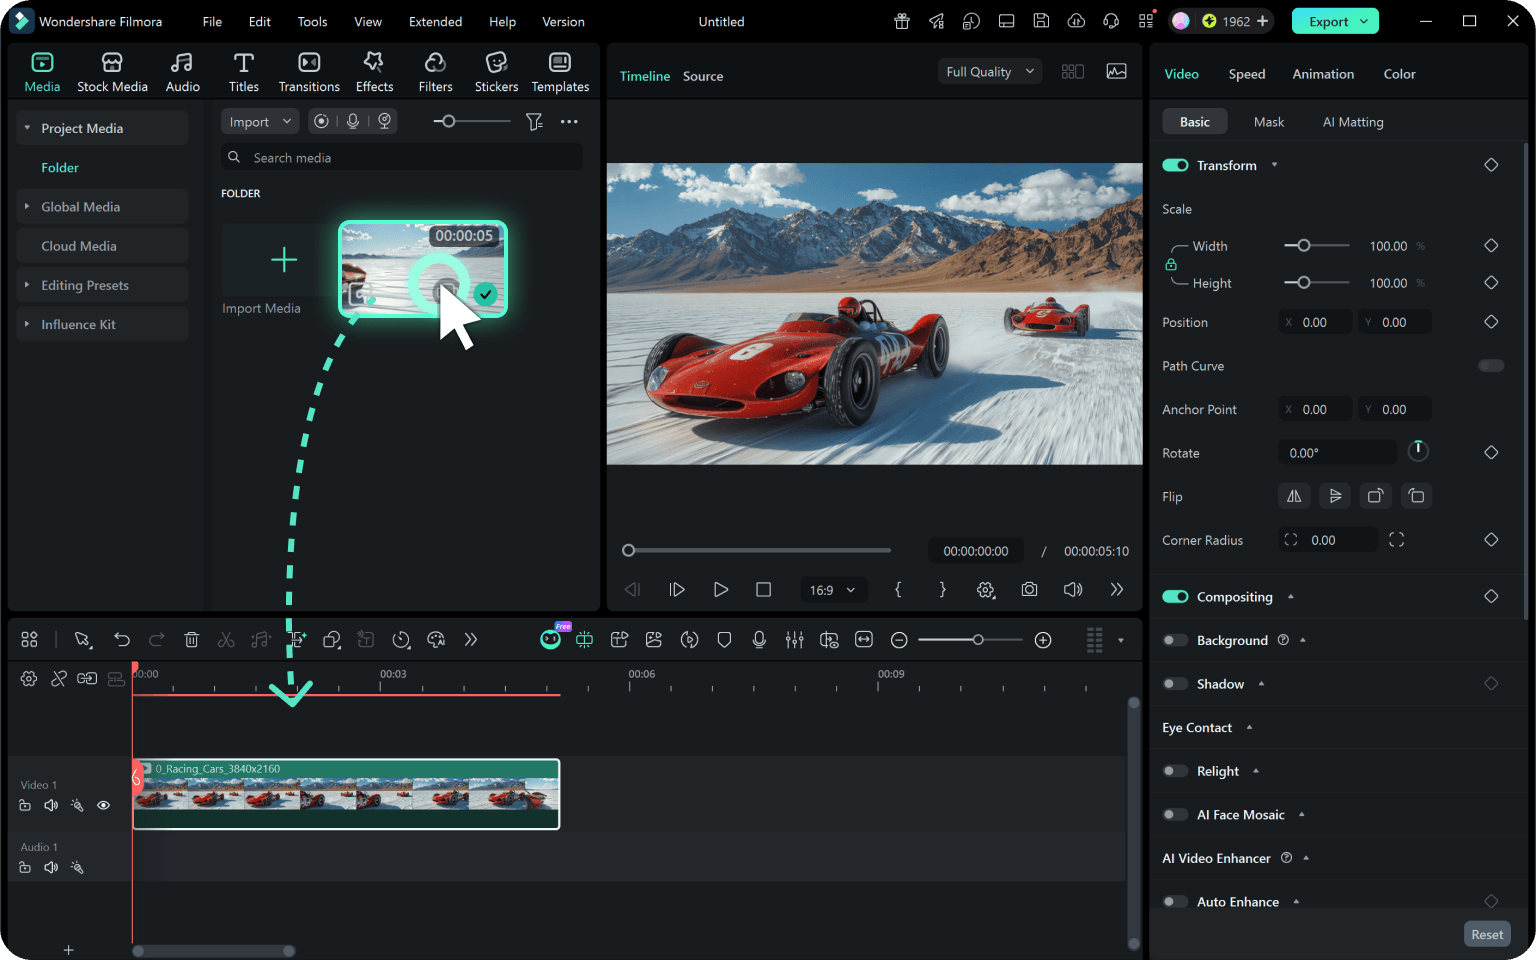Enable the AI Face Mosaic toggle
1536x960 pixels.
point(1175,815)
